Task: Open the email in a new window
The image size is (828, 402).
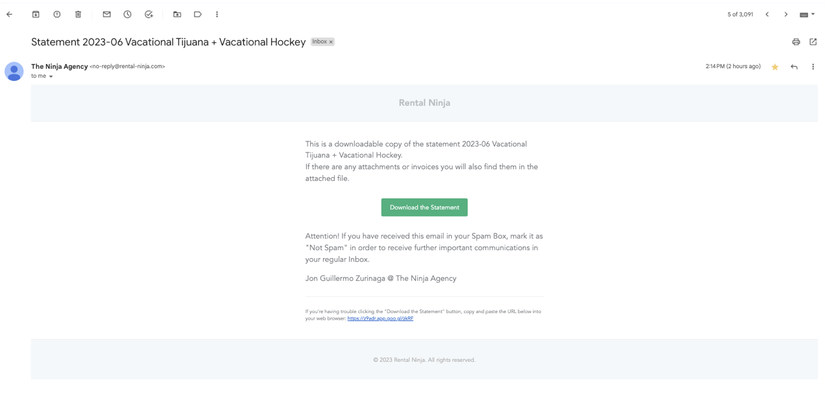Action: click(x=813, y=42)
